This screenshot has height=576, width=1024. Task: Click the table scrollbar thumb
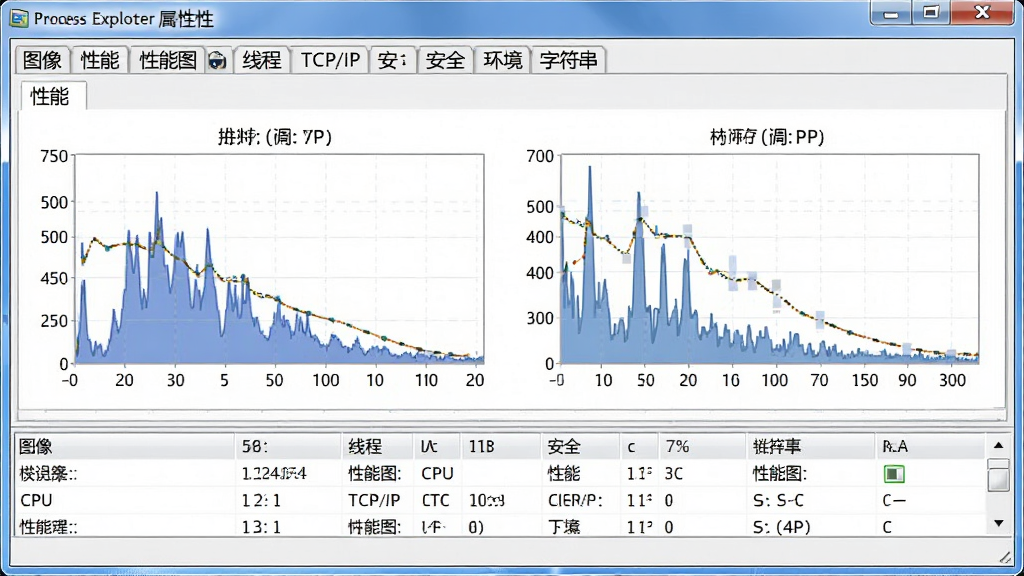pyautogui.click(x=998, y=475)
